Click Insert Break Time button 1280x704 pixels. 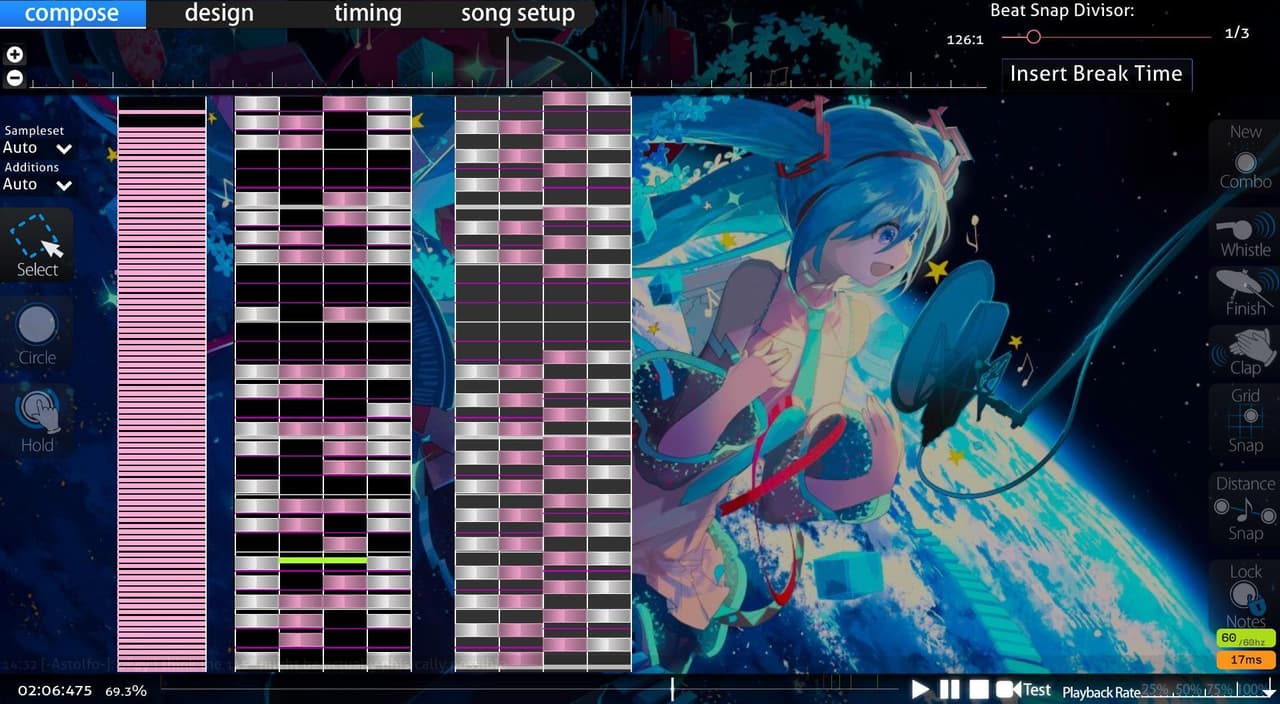(1096, 74)
